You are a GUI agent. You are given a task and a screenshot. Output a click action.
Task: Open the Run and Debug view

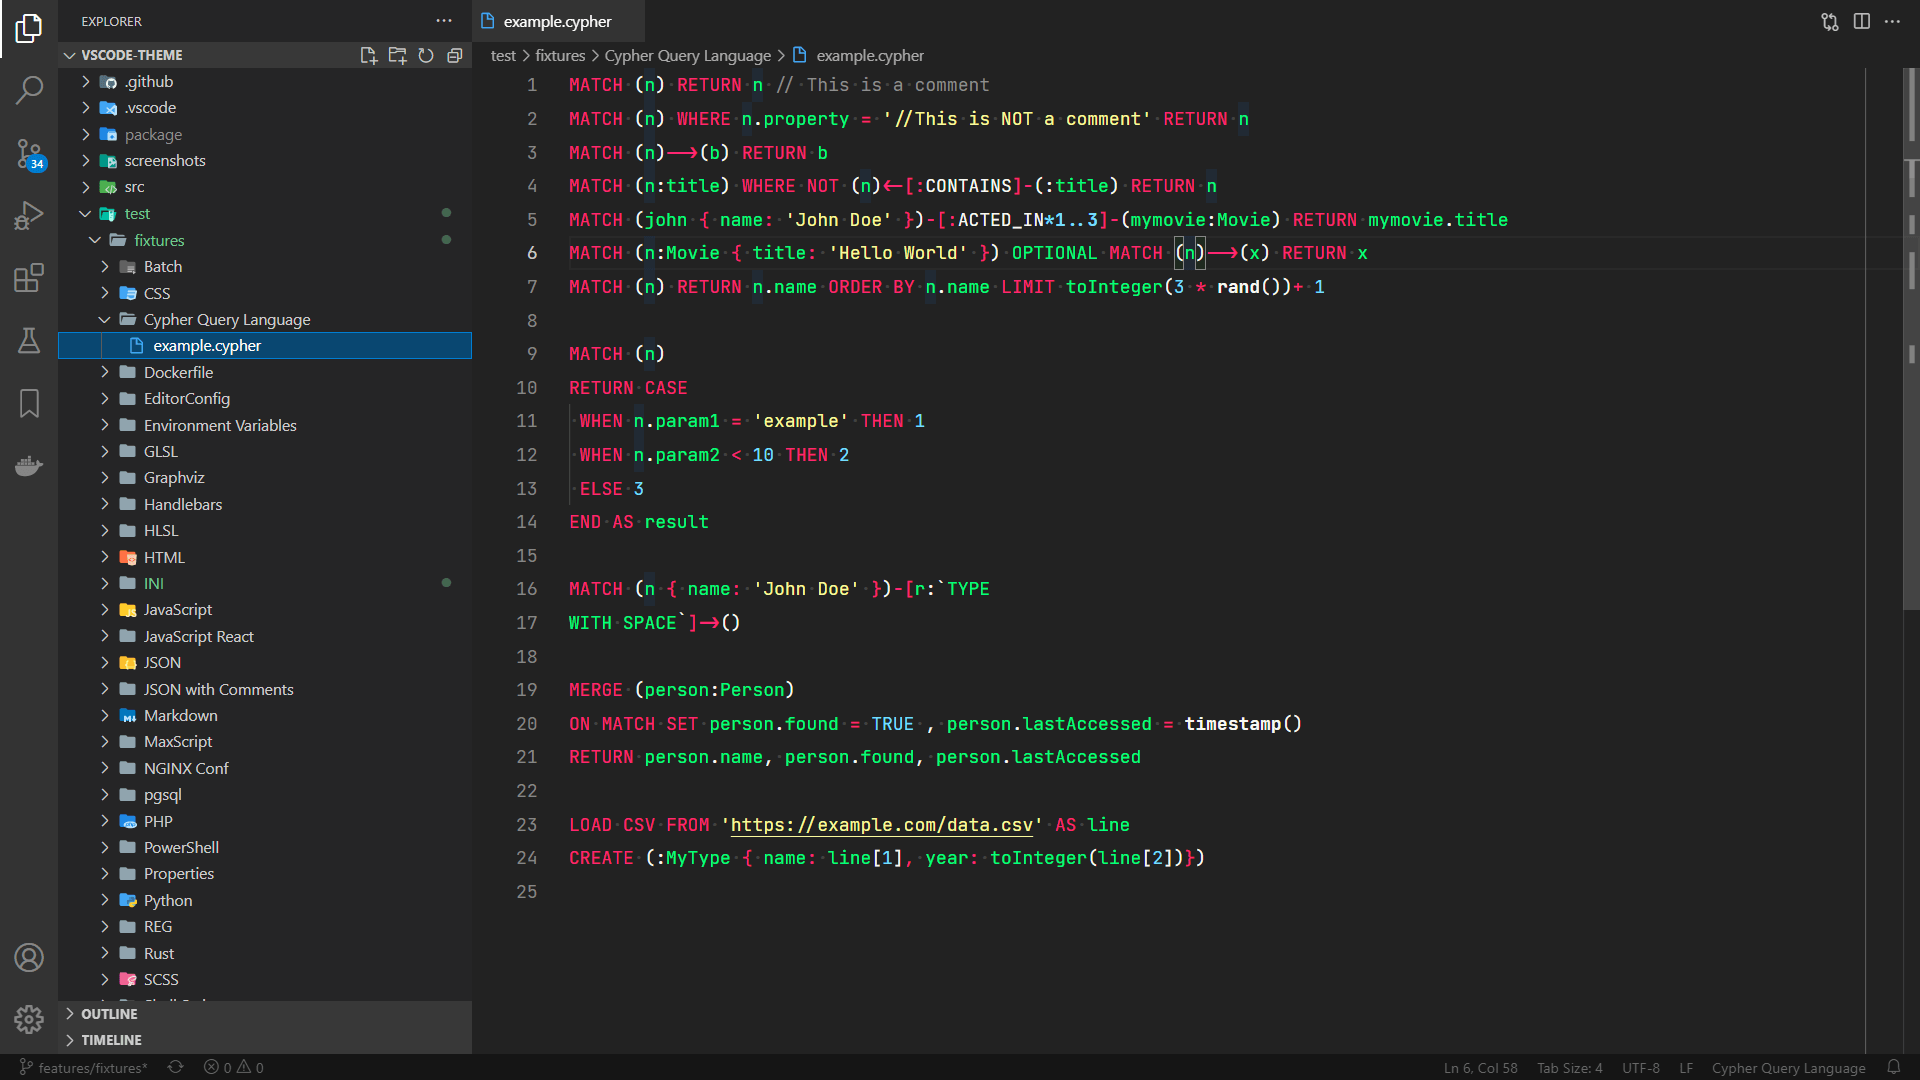(29, 215)
